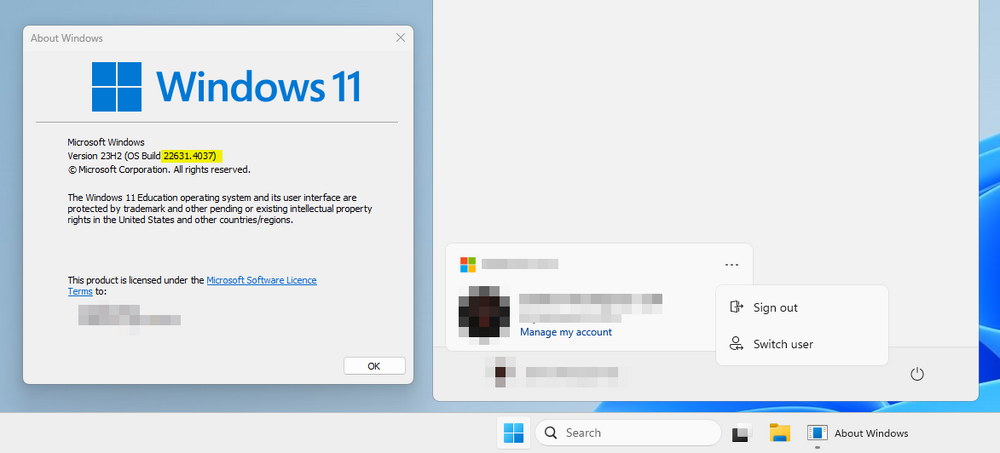Click the Windows 11 logo in dialog

226,87
